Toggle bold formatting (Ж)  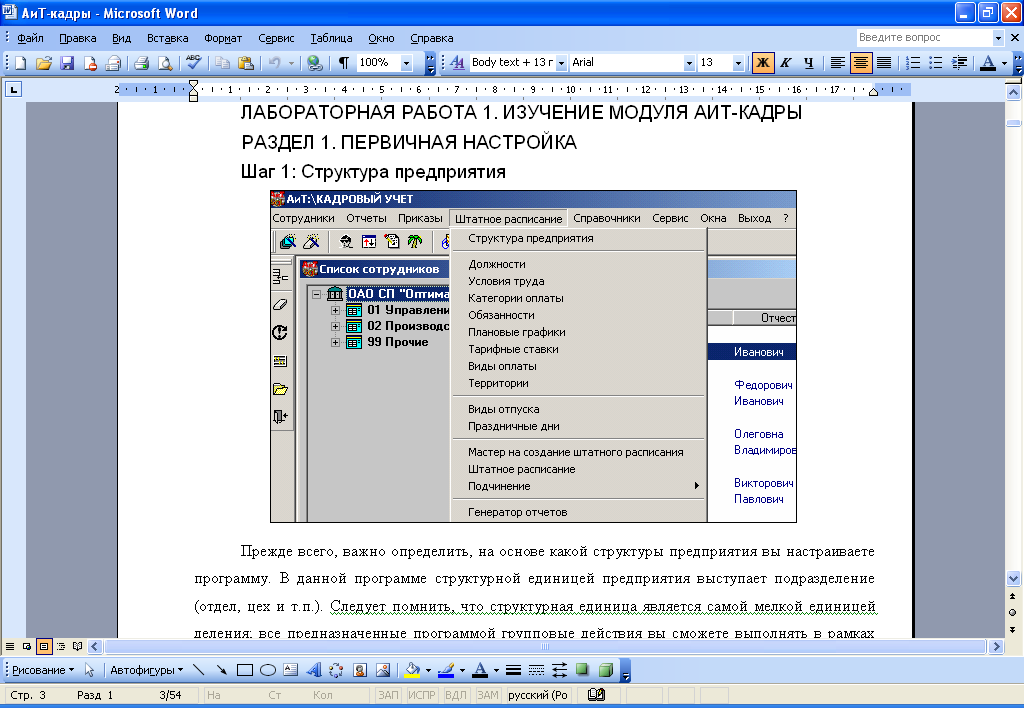click(762, 63)
